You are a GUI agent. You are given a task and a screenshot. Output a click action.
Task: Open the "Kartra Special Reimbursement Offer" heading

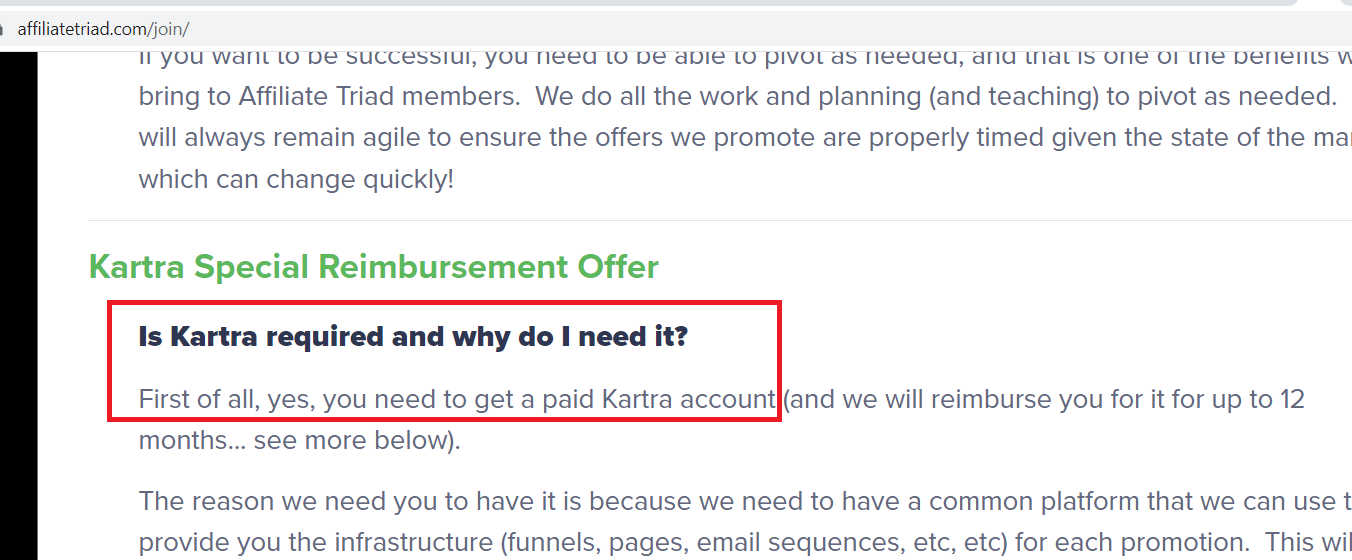(x=374, y=267)
